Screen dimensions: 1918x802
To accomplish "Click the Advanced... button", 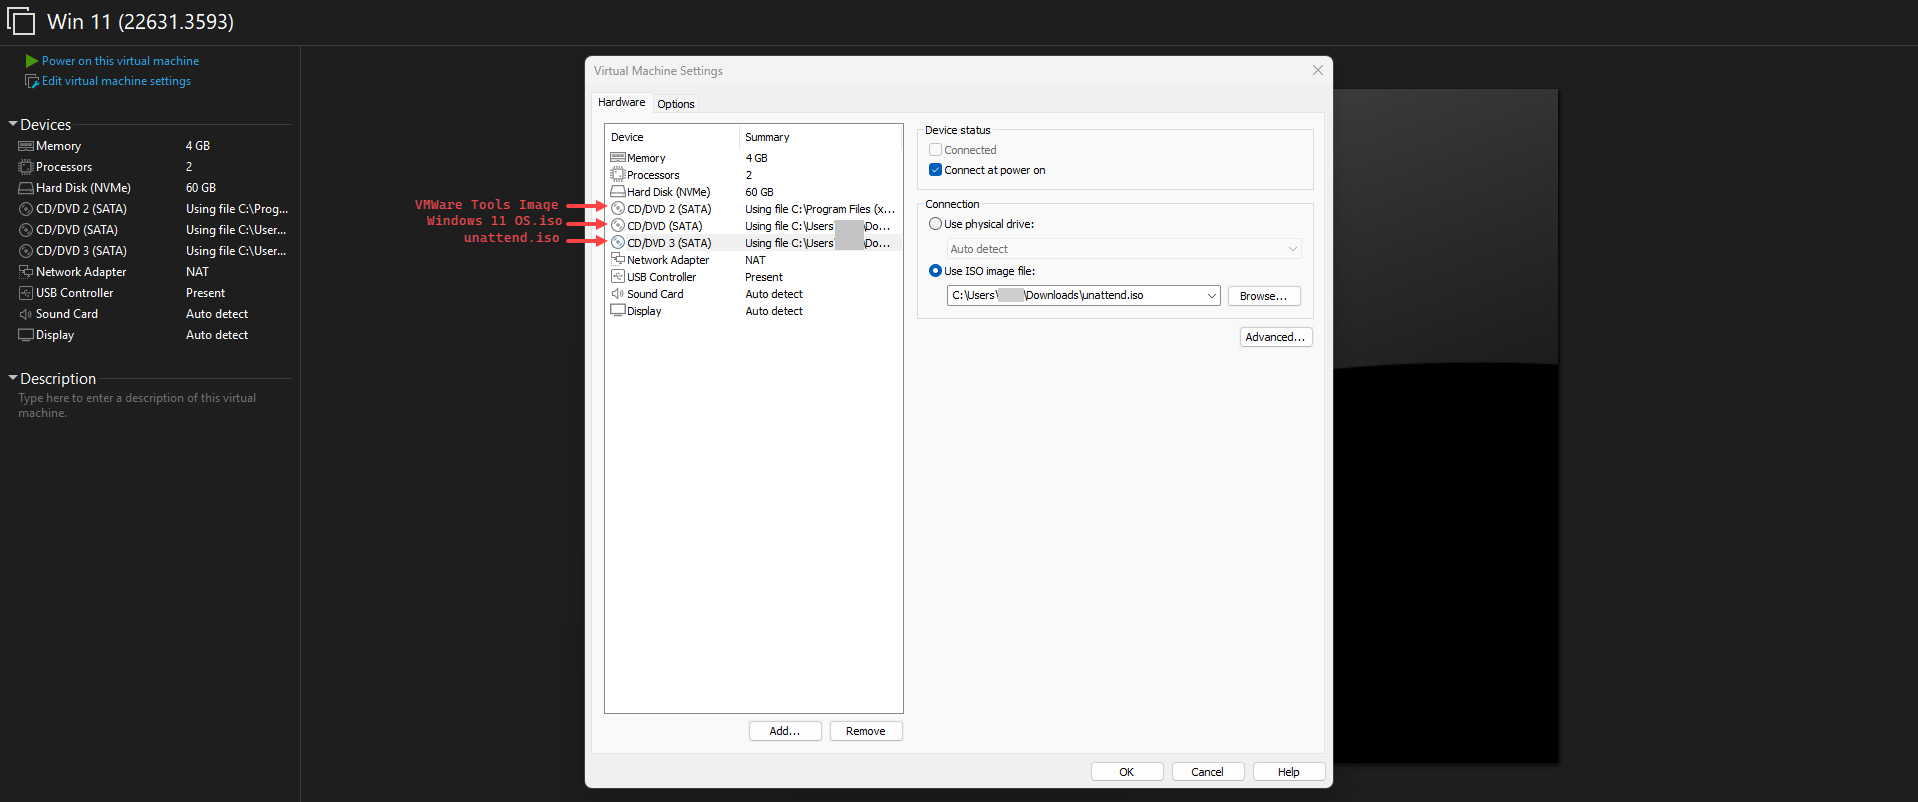I will (1276, 337).
